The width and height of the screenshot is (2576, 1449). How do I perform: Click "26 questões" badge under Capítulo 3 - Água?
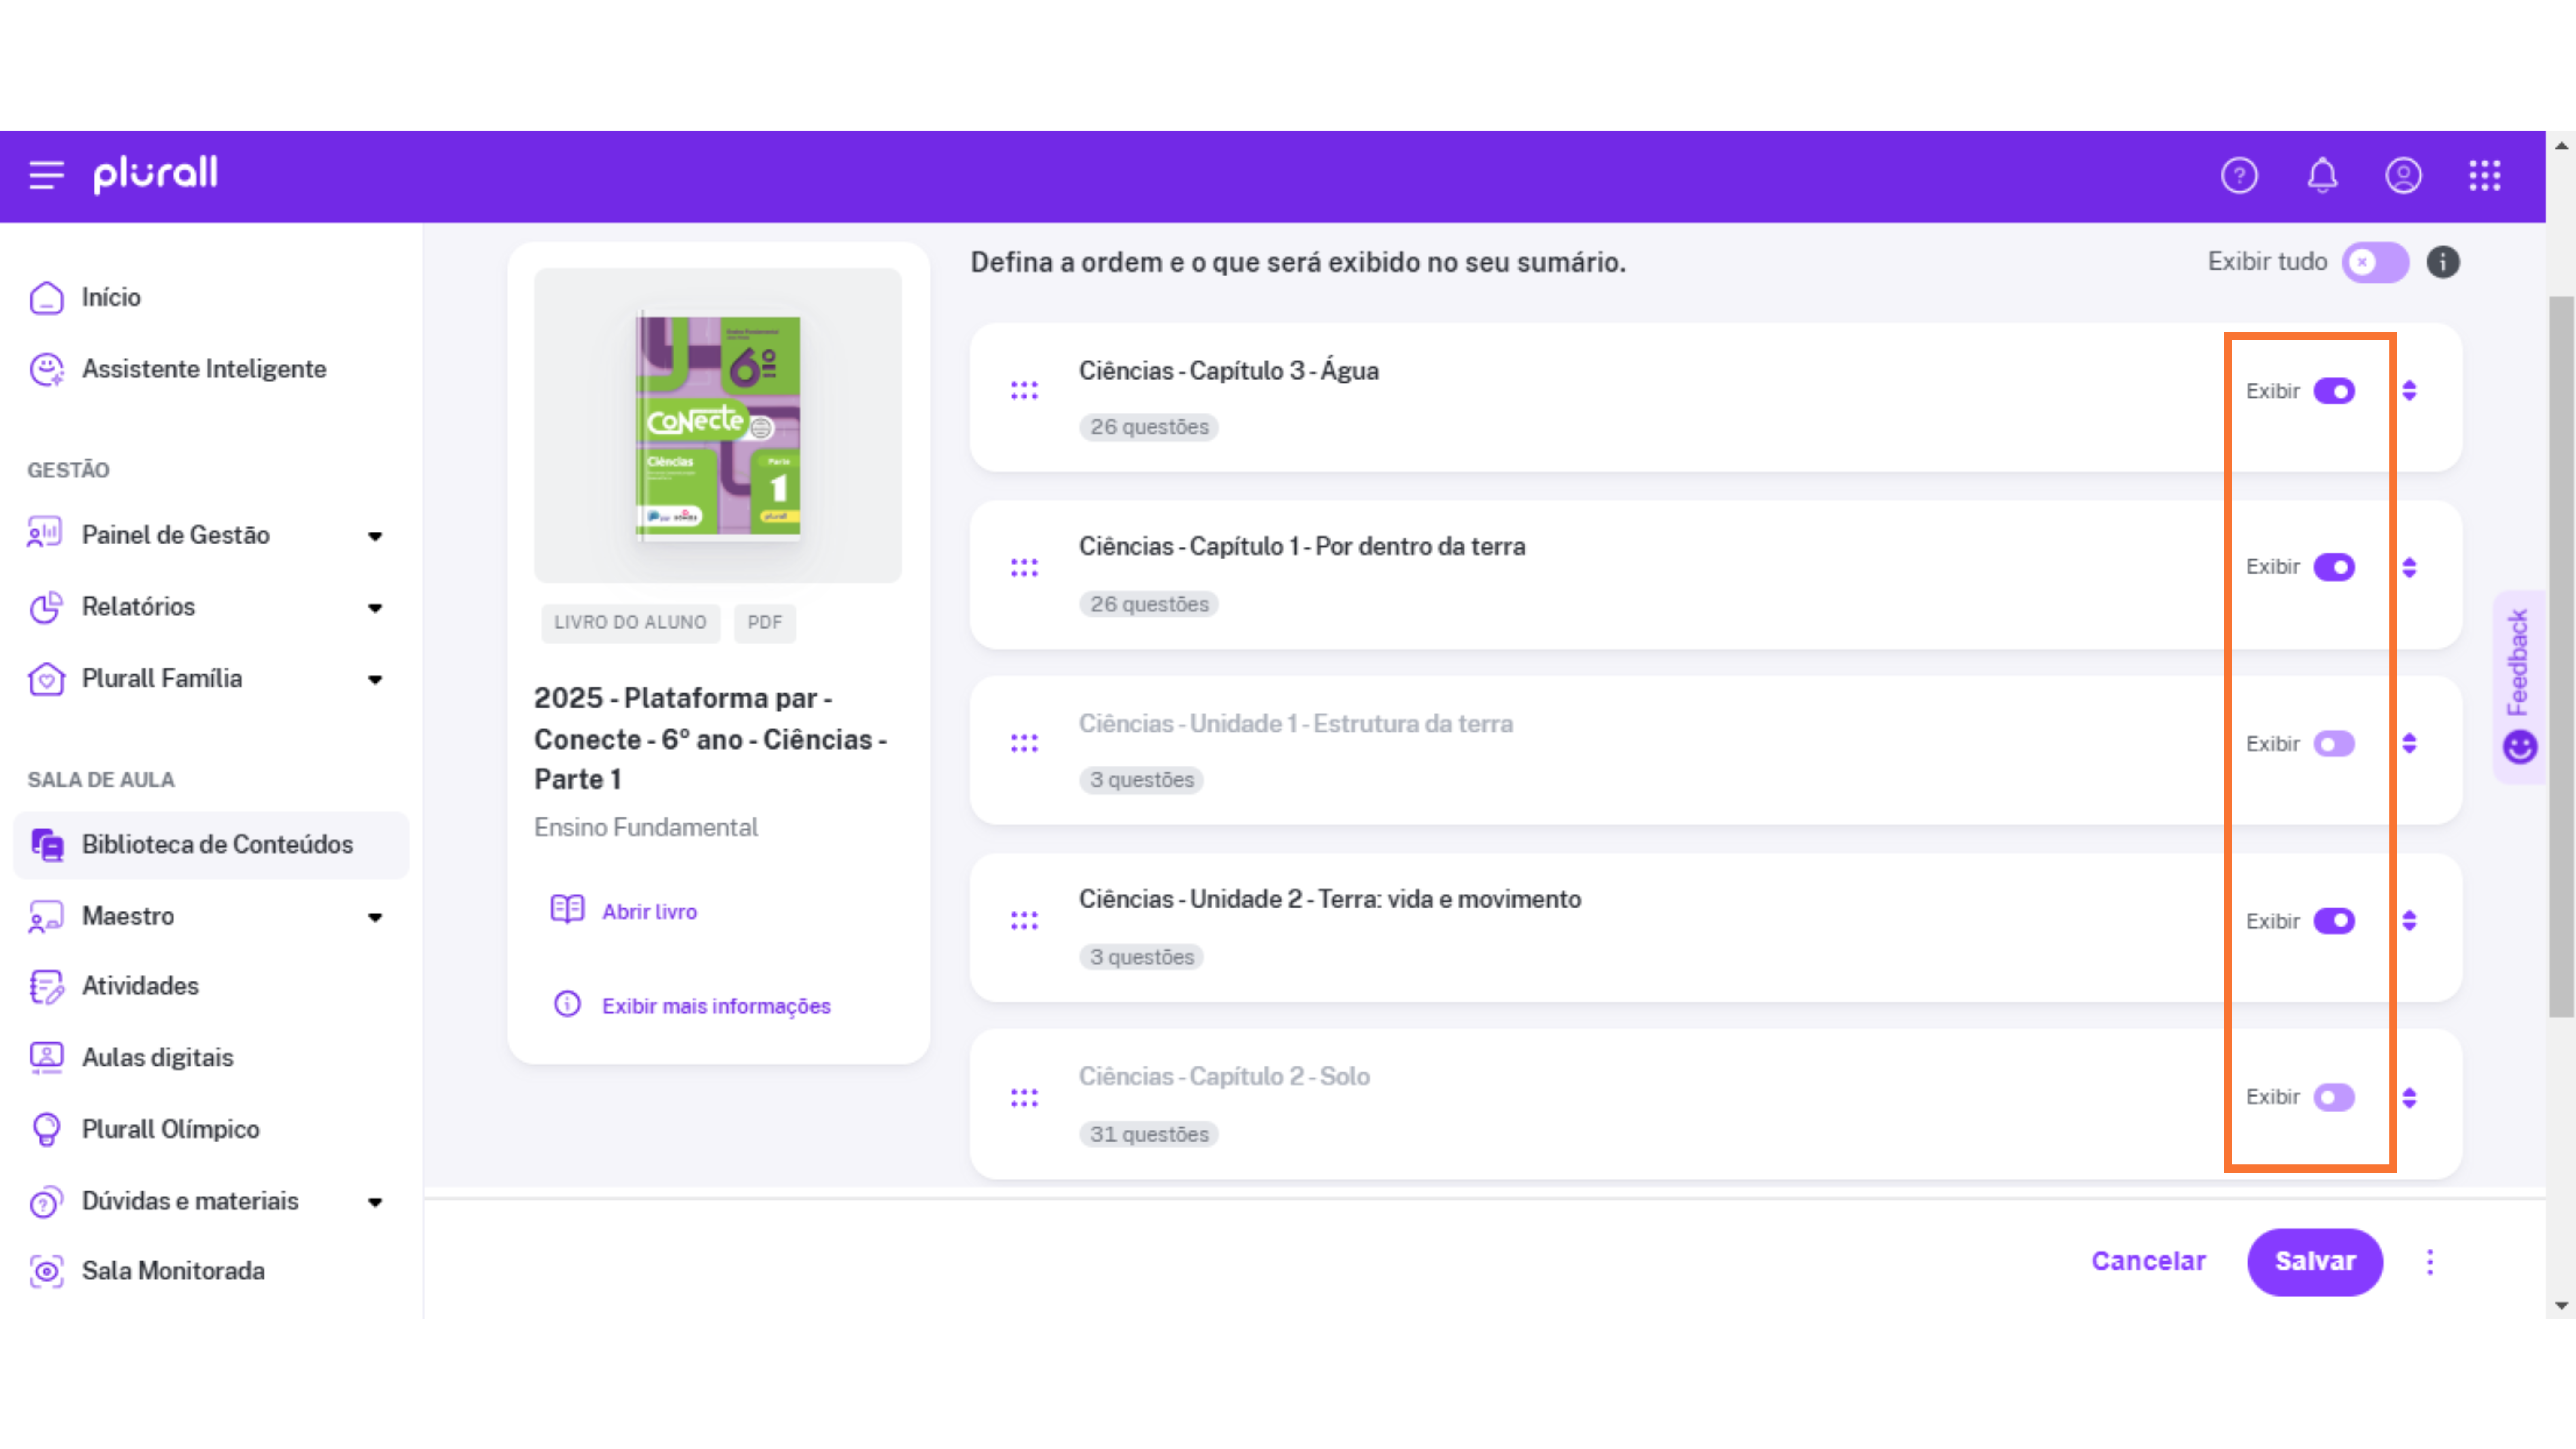(1149, 427)
